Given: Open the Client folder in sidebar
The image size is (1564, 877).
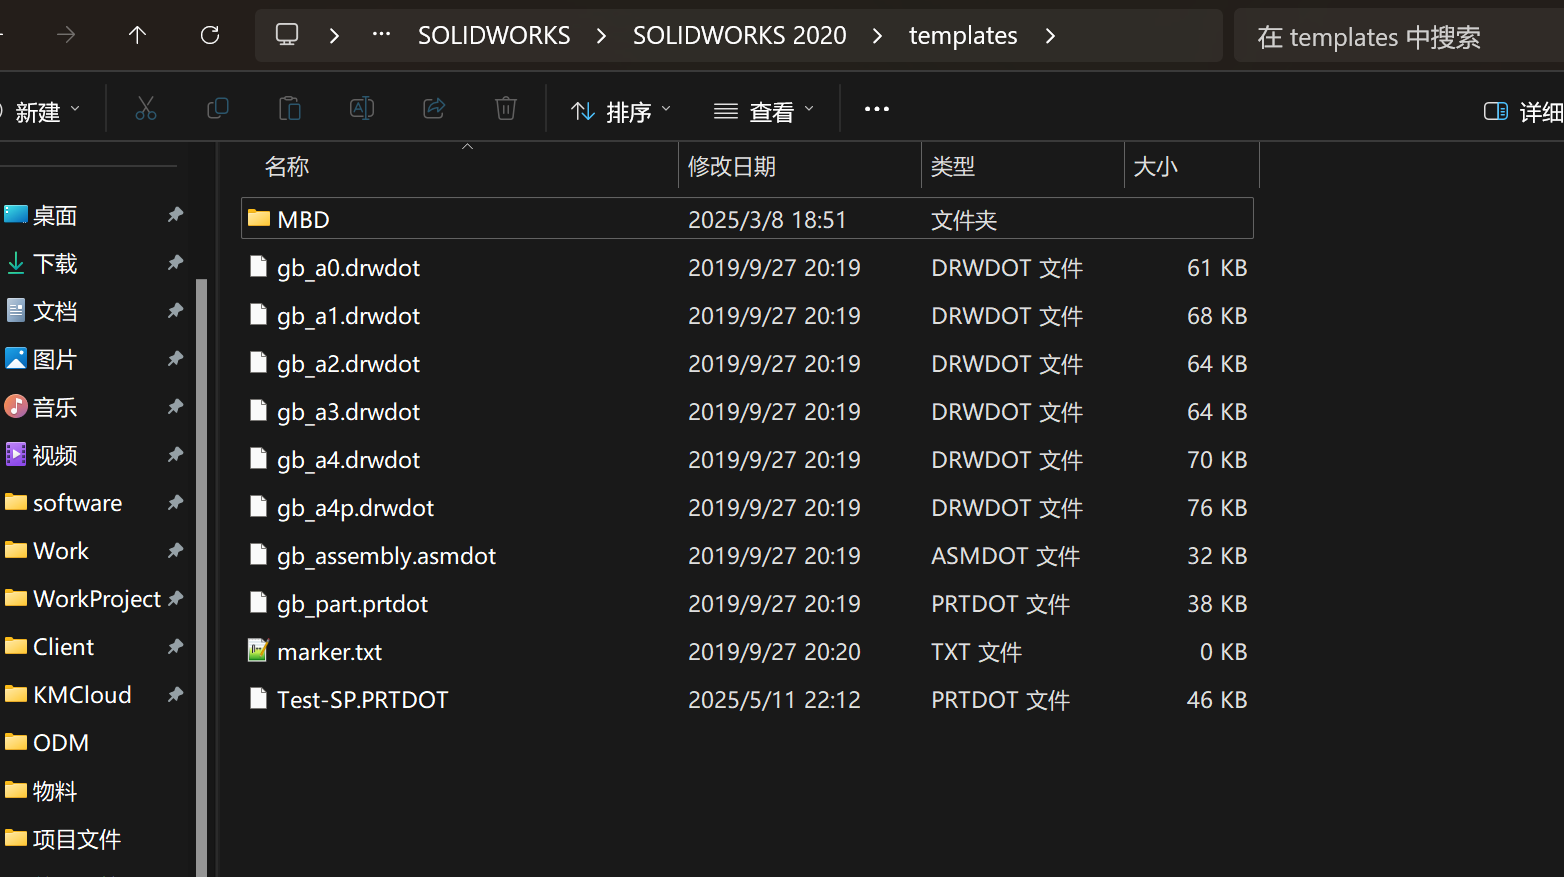Looking at the screenshot, I should pos(64,647).
